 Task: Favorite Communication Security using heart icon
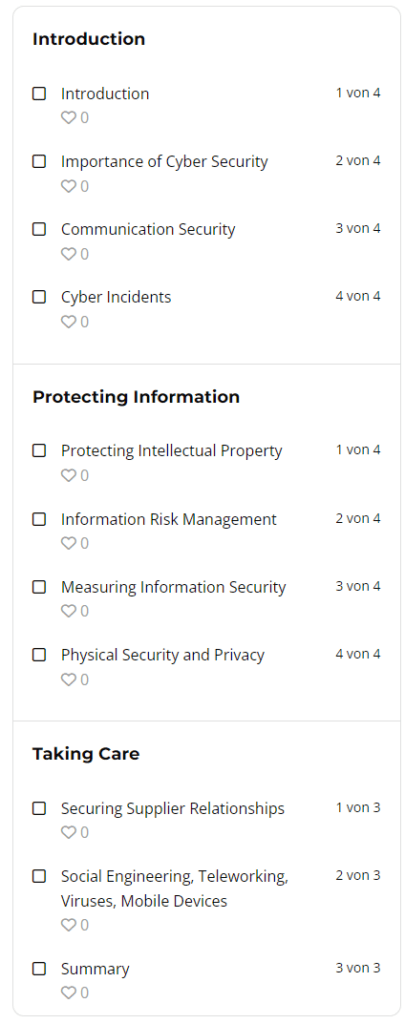69,254
